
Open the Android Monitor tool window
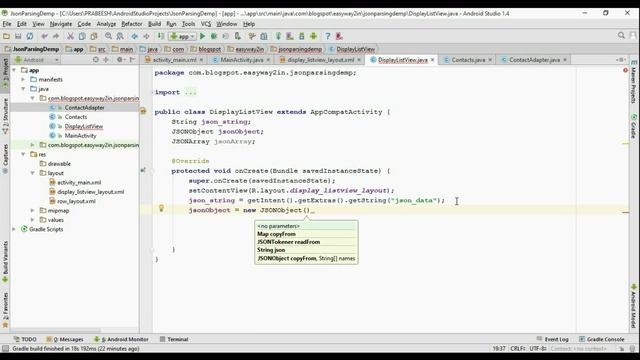121,339
